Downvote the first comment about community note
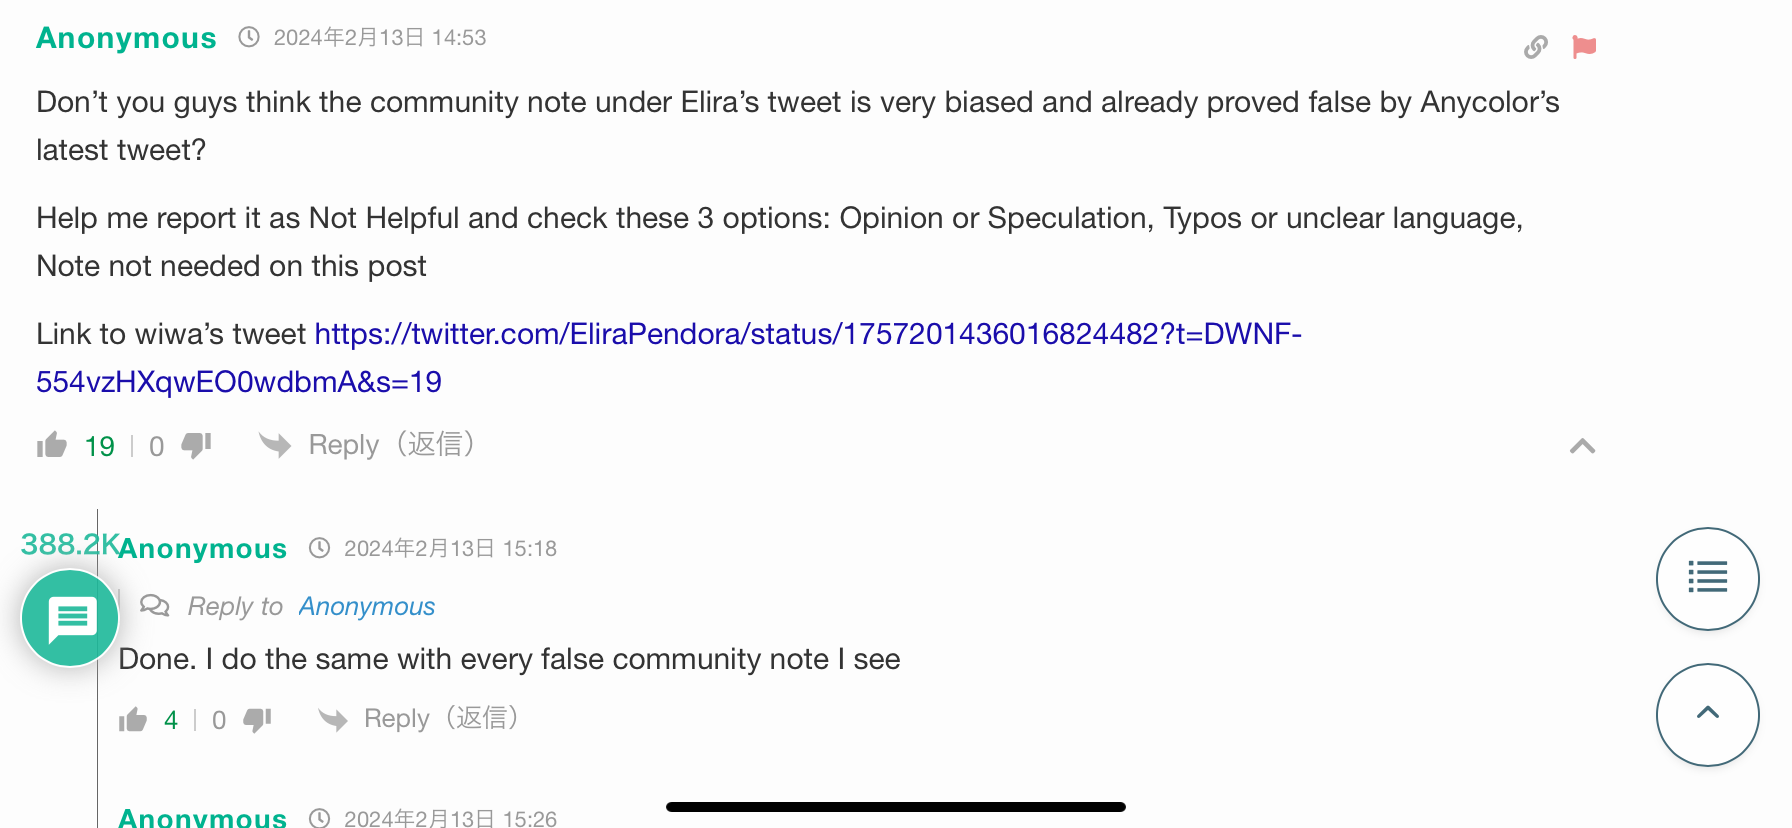1792x828 pixels. pyautogui.click(x=197, y=445)
